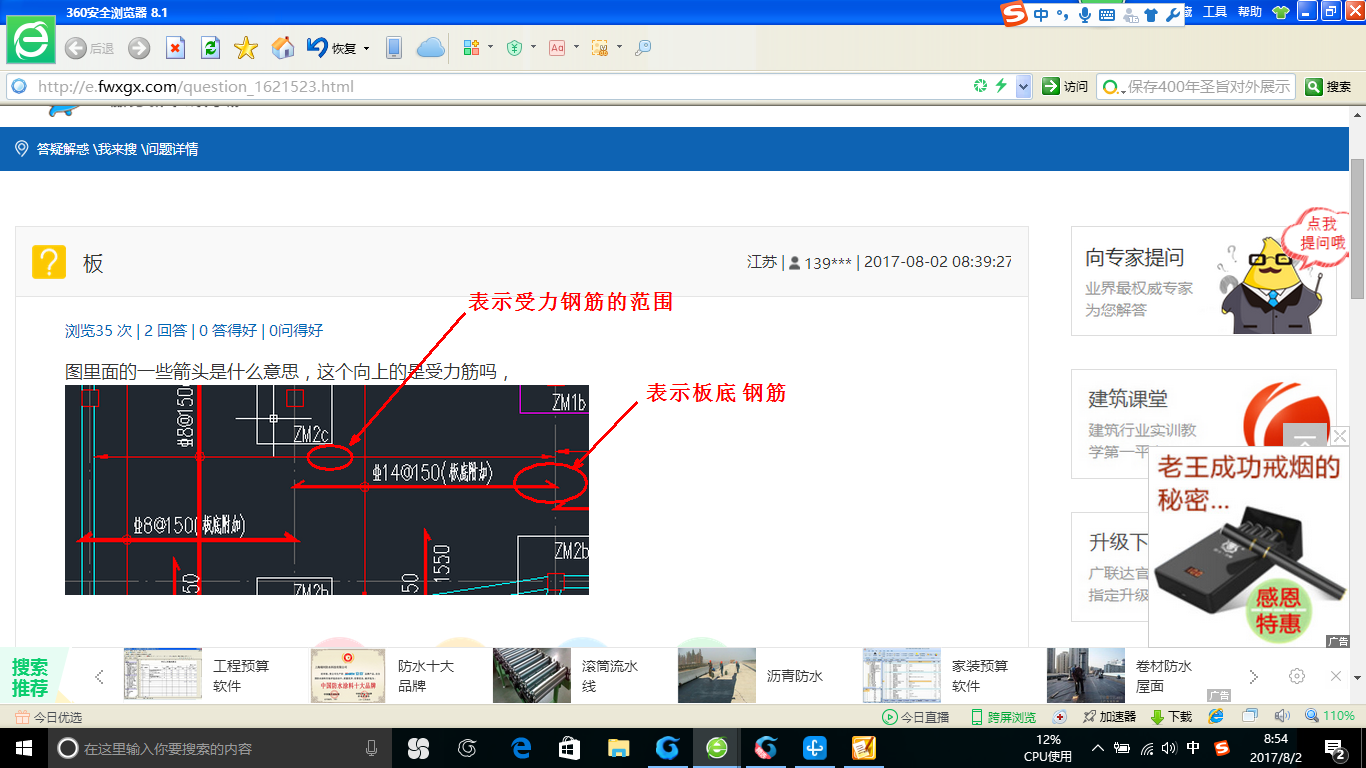
Task: Refresh the page with green arrows icon
Action: pyautogui.click(x=210, y=48)
